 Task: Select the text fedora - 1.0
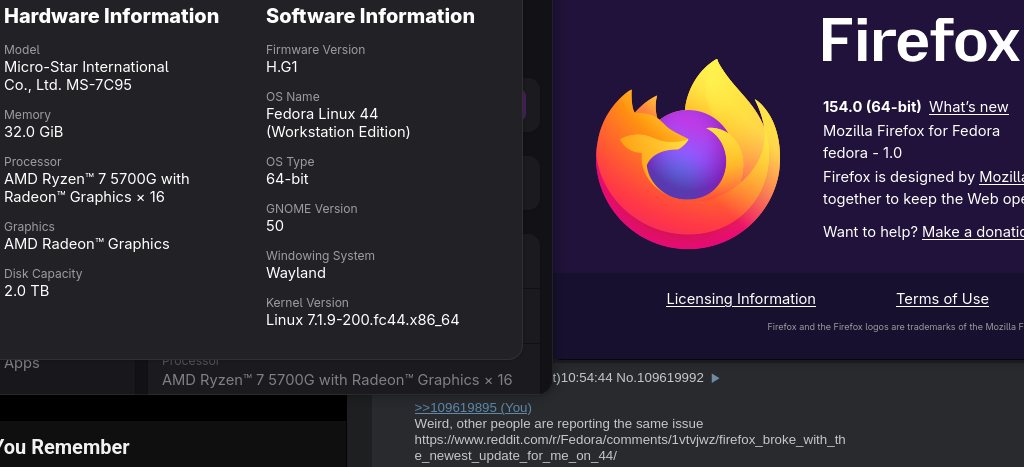tap(862, 153)
